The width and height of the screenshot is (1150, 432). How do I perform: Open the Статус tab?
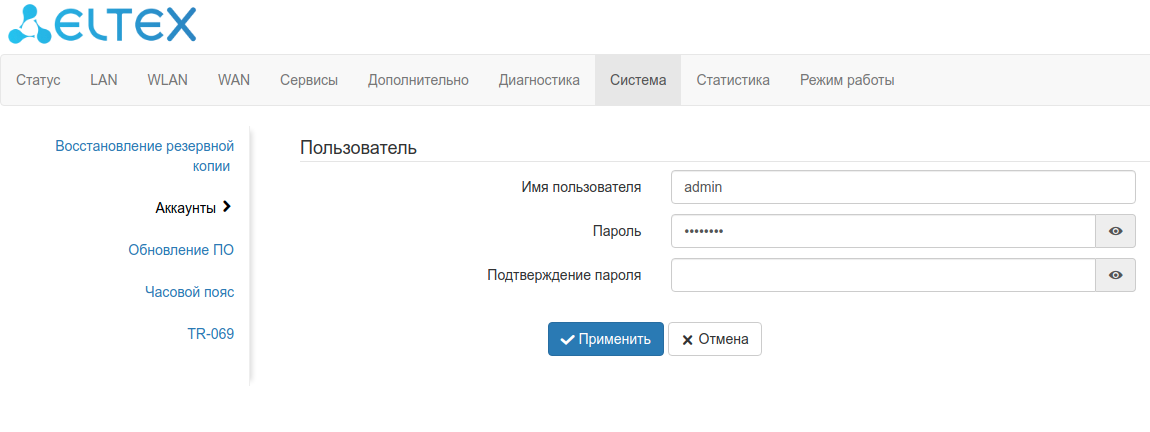pos(38,80)
